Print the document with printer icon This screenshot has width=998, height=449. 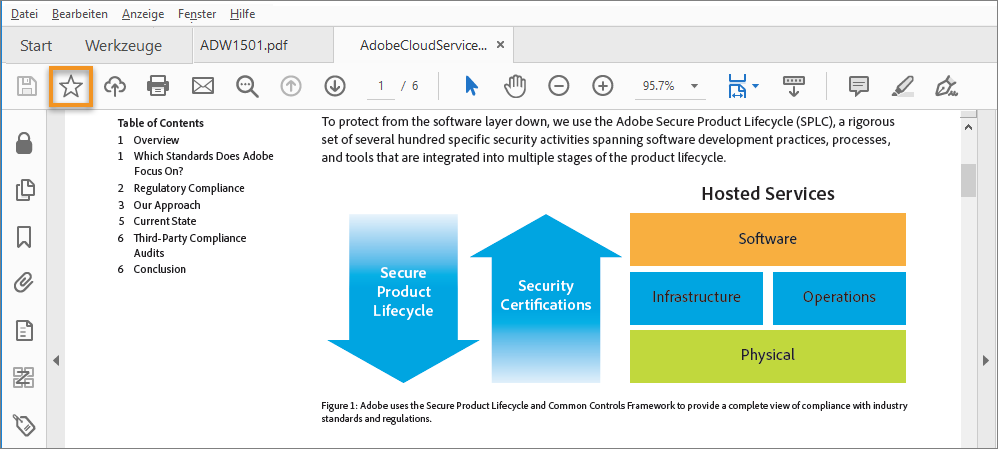158,86
